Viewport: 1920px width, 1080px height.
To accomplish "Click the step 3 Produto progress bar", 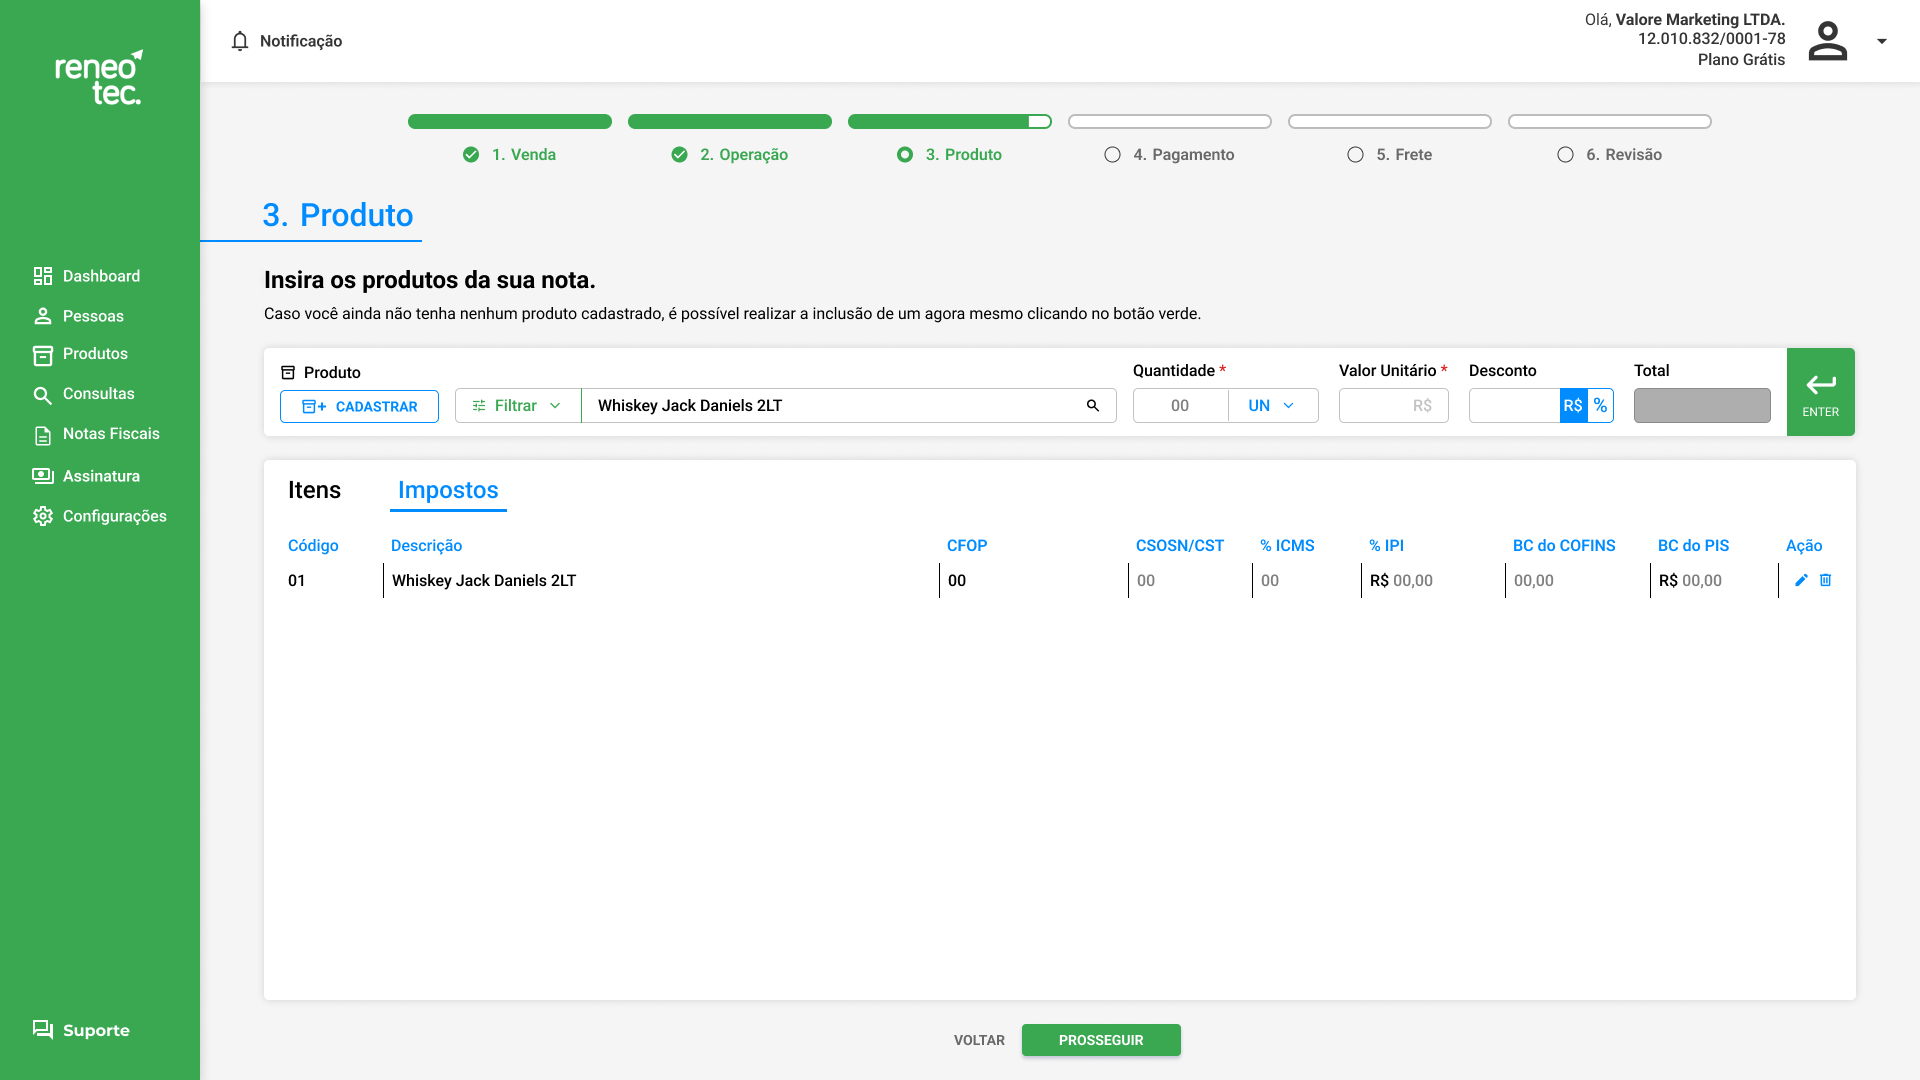I will point(949,122).
